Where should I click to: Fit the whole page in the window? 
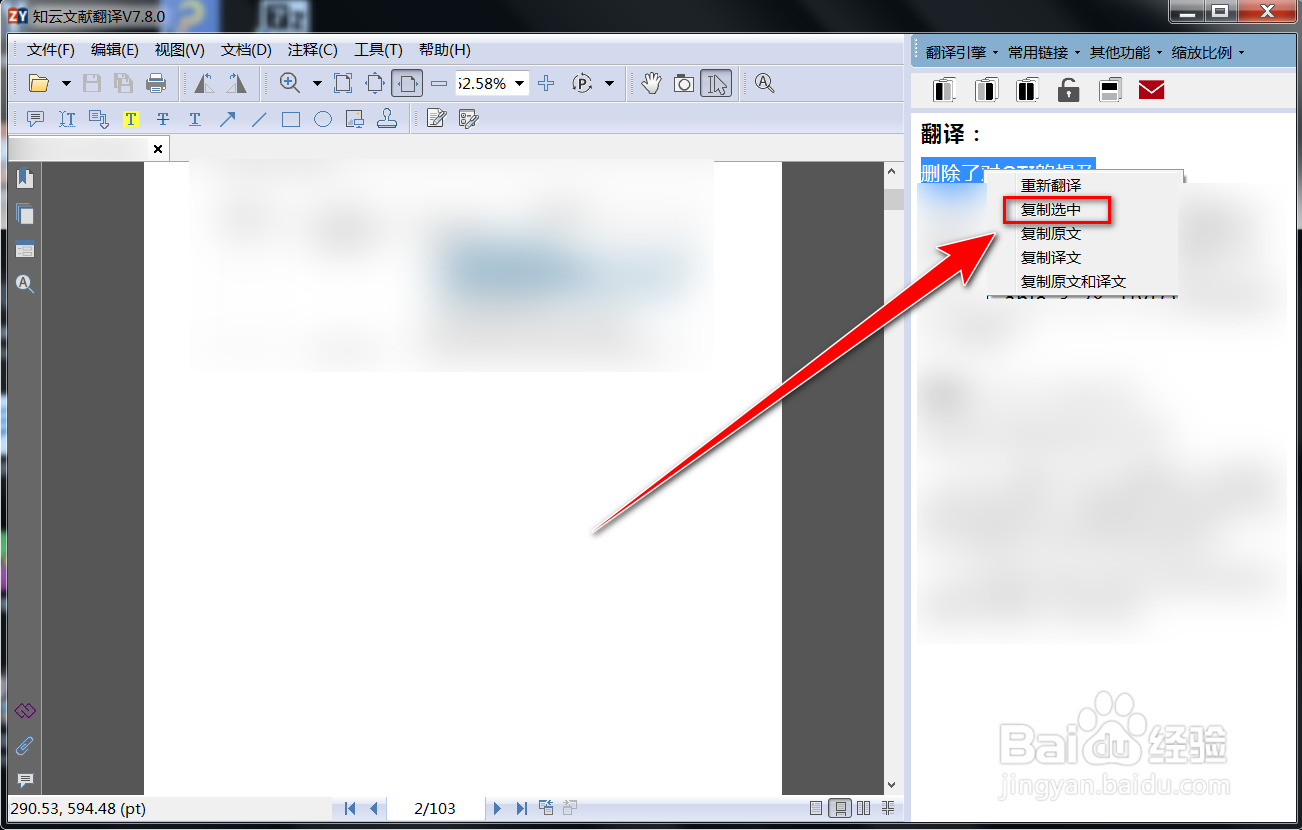[375, 84]
